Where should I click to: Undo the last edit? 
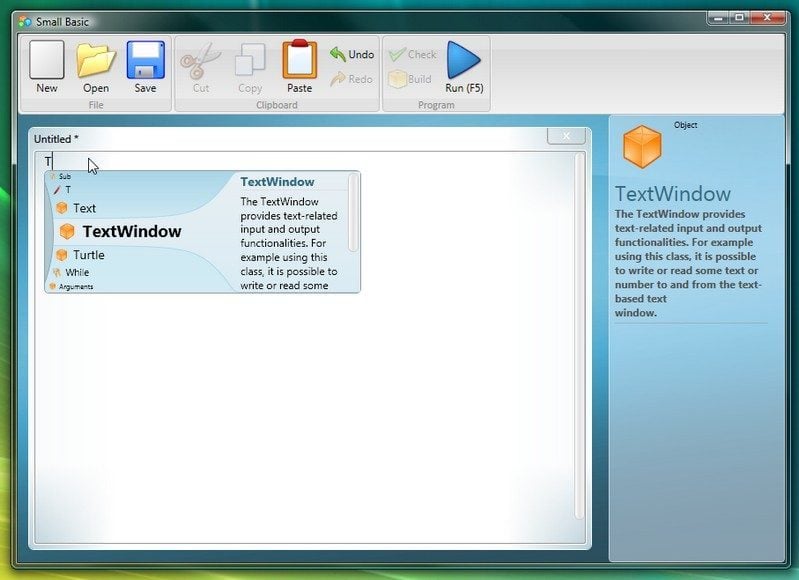point(352,54)
